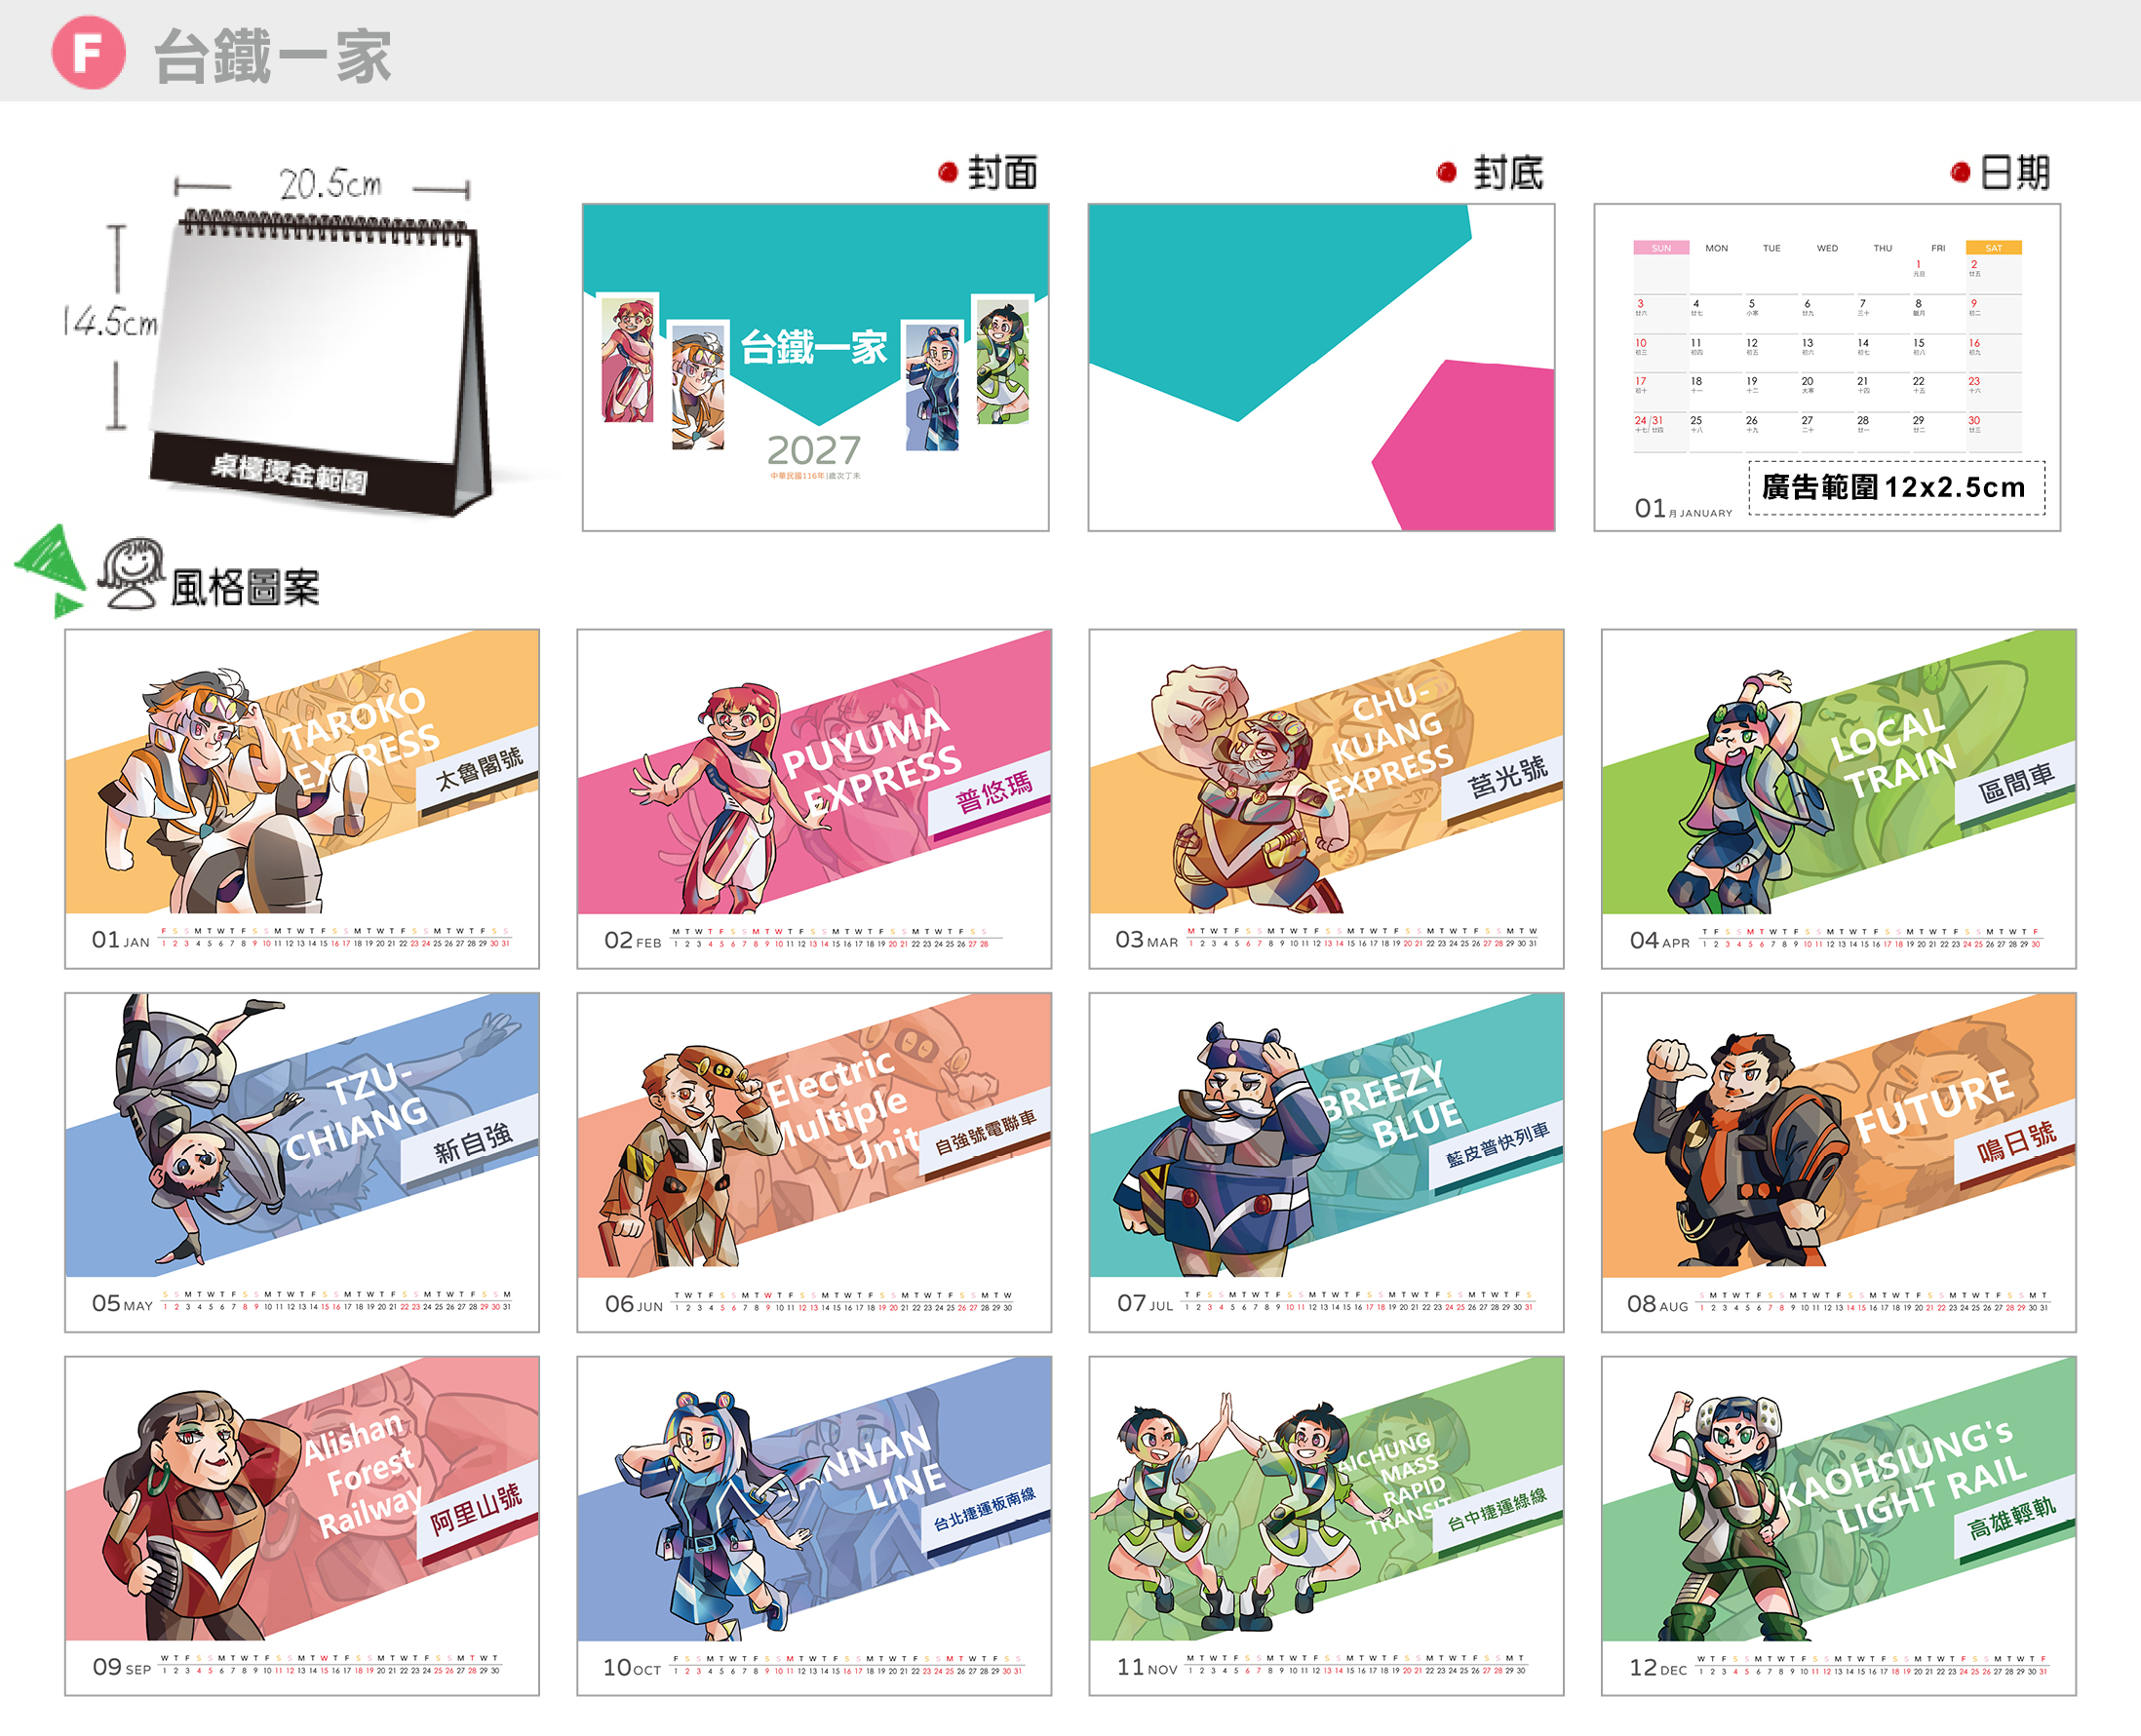Click the red dot beside 封面
This screenshot has height=1736, width=2141.
click(948, 173)
